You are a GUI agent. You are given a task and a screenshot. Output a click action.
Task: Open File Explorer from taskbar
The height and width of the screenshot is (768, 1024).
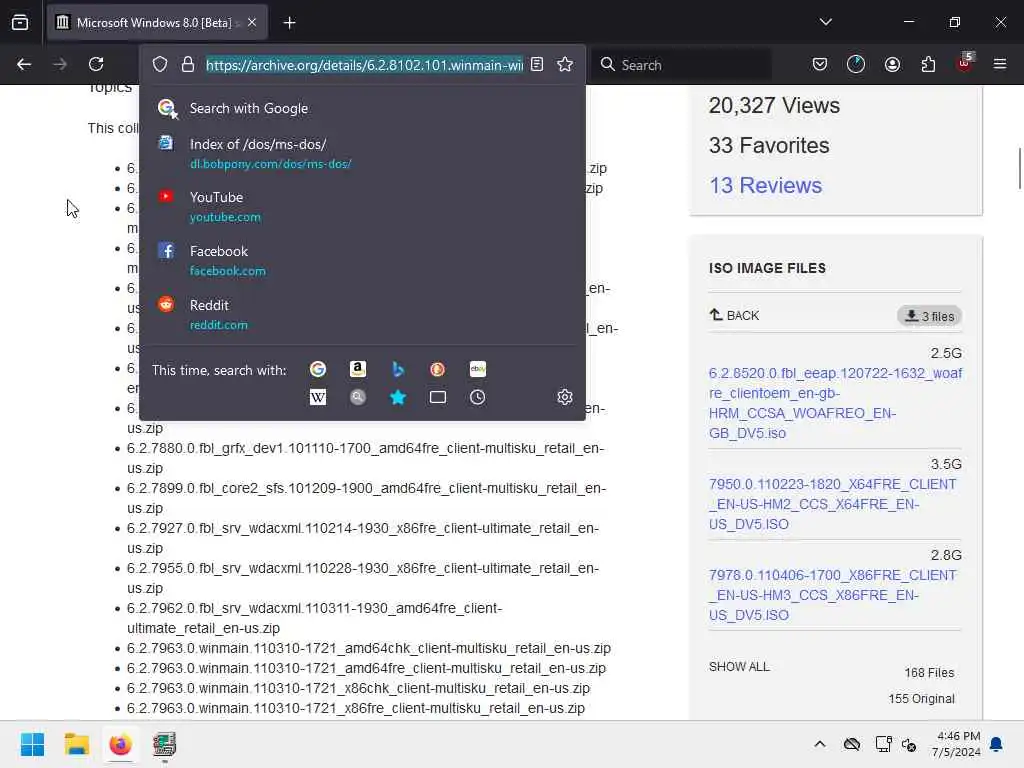[x=76, y=744]
